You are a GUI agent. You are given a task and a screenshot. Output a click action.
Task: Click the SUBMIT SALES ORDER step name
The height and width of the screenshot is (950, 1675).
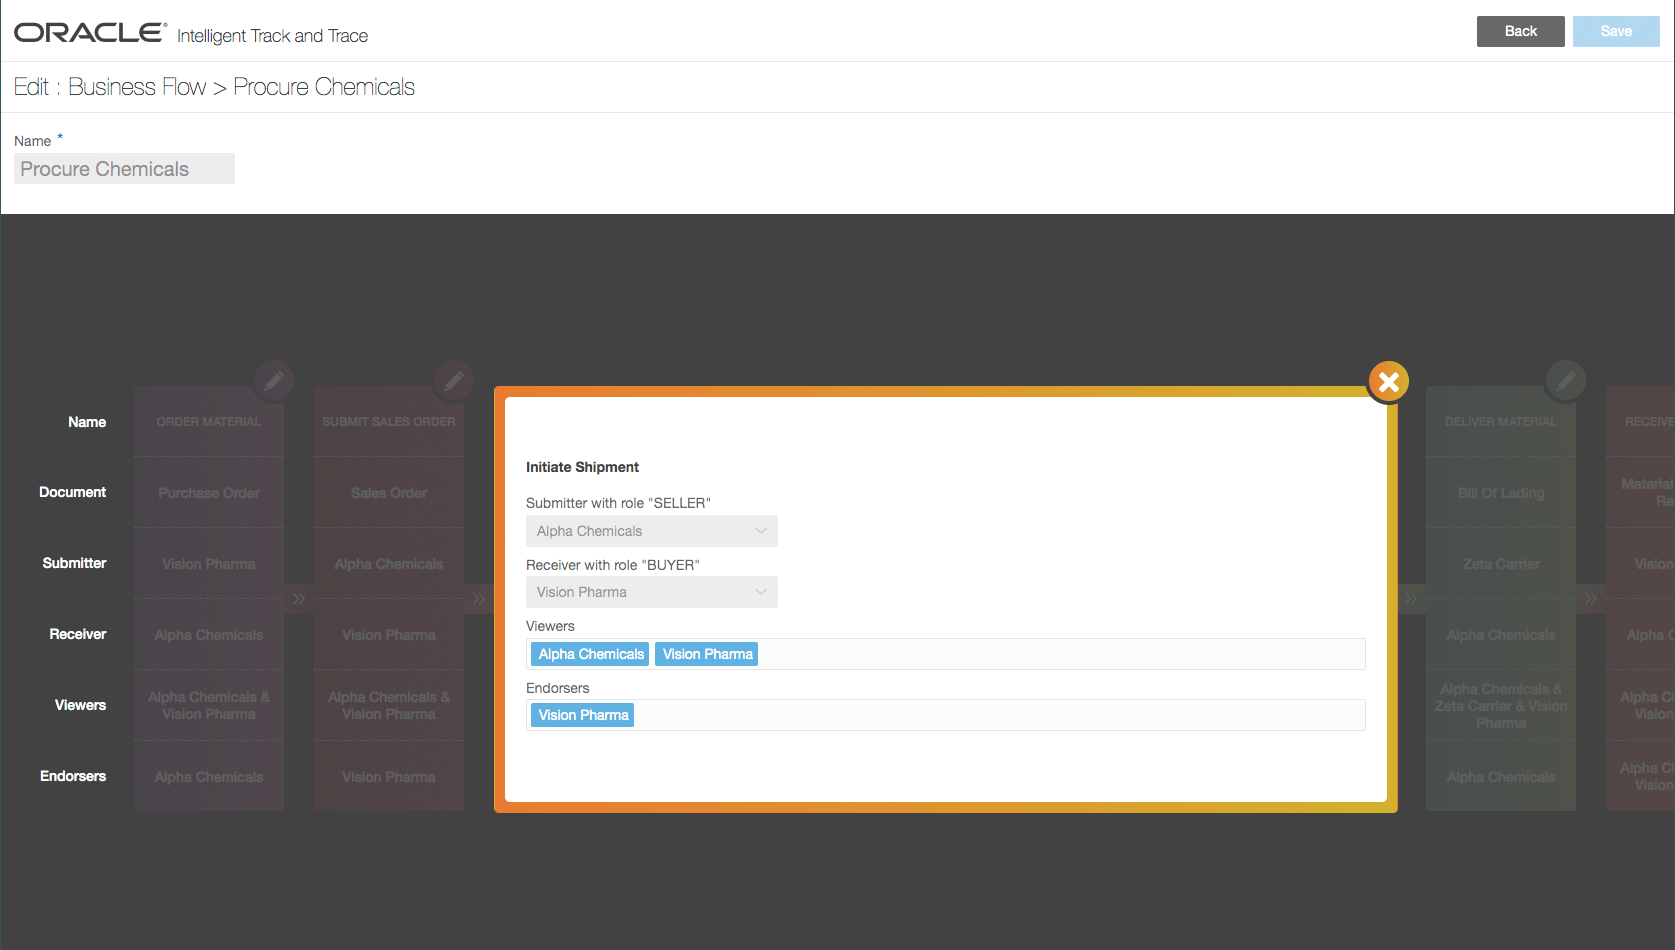point(389,422)
